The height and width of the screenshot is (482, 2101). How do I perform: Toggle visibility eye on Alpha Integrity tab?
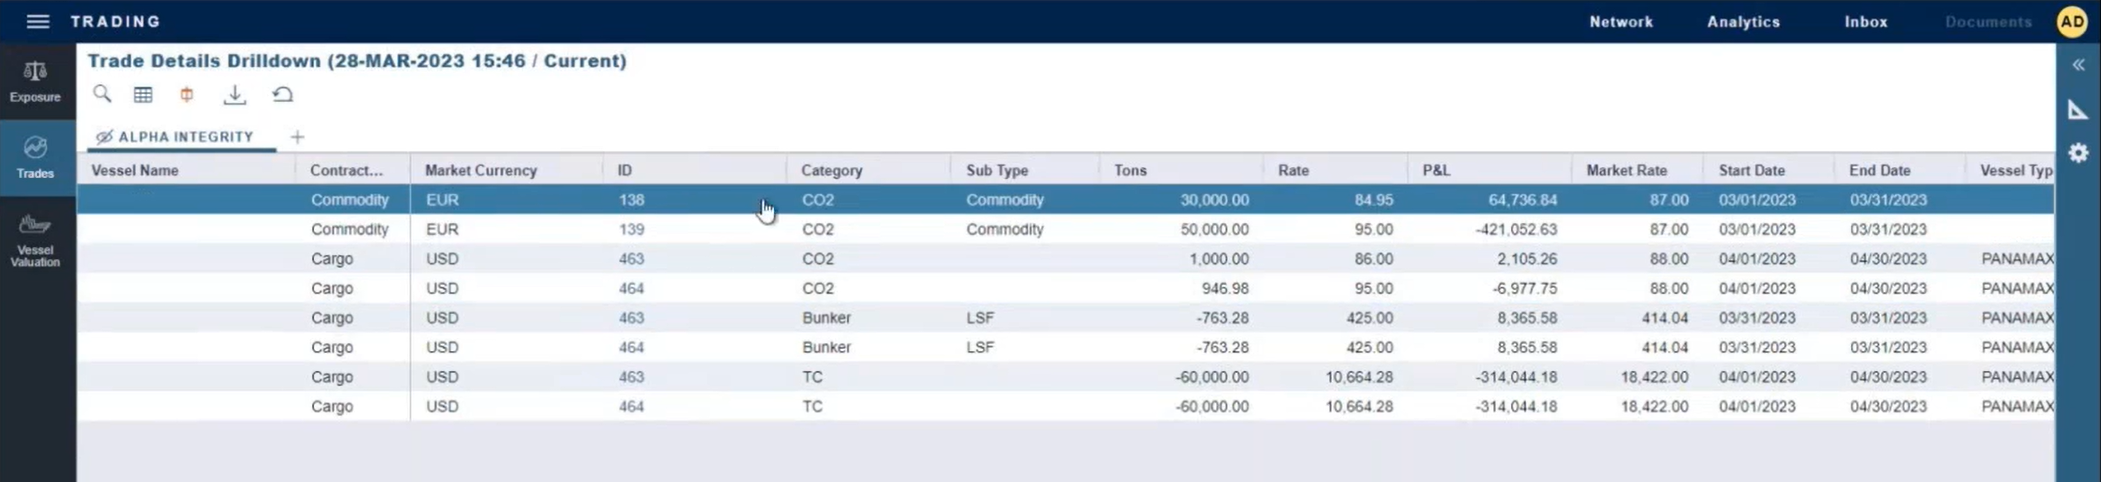pos(104,137)
